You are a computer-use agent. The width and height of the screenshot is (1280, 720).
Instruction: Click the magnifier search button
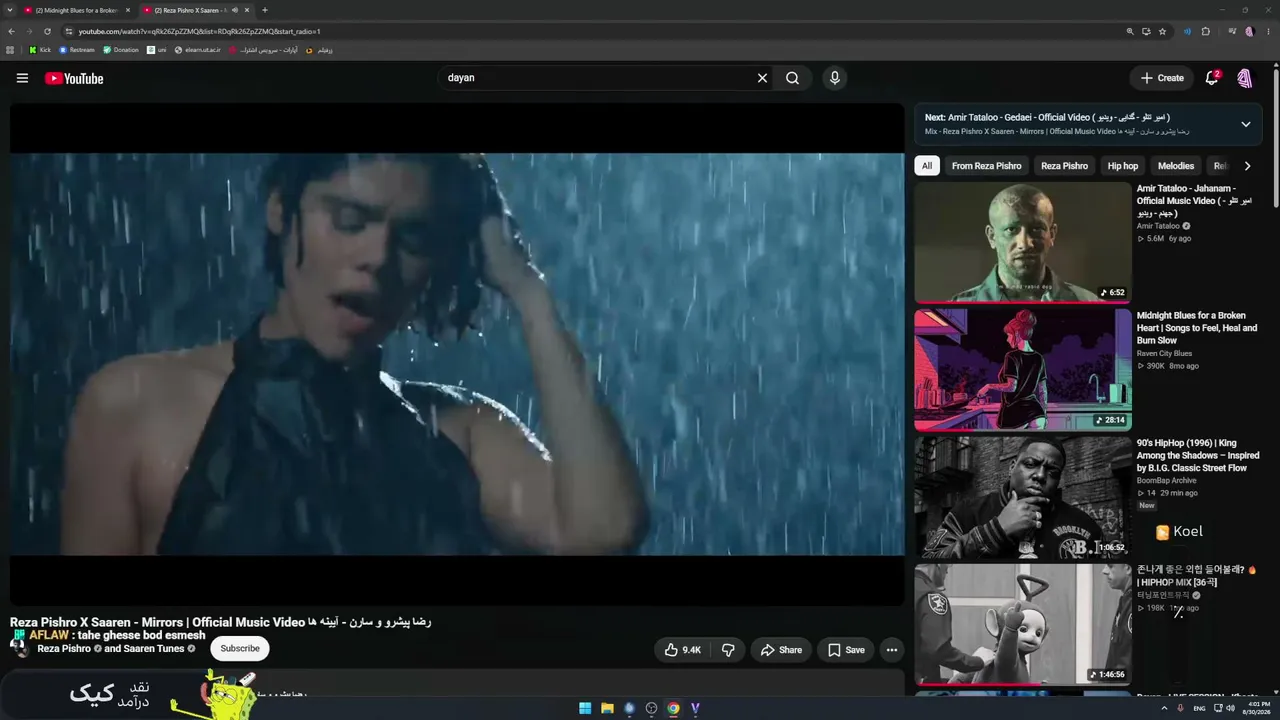[x=792, y=78]
